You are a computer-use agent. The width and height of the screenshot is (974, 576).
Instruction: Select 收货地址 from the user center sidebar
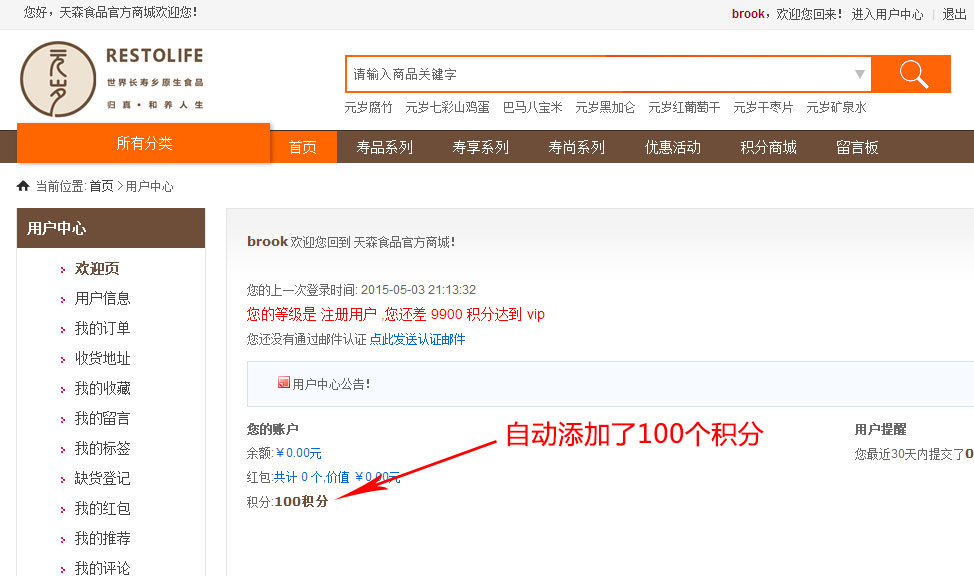point(104,358)
